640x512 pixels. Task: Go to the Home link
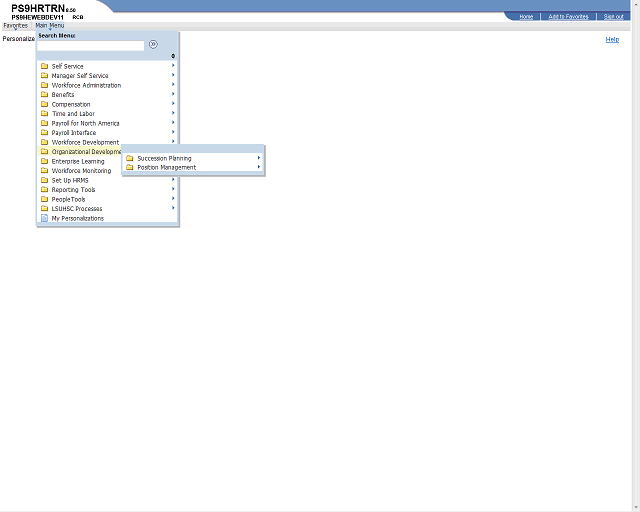(526, 16)
